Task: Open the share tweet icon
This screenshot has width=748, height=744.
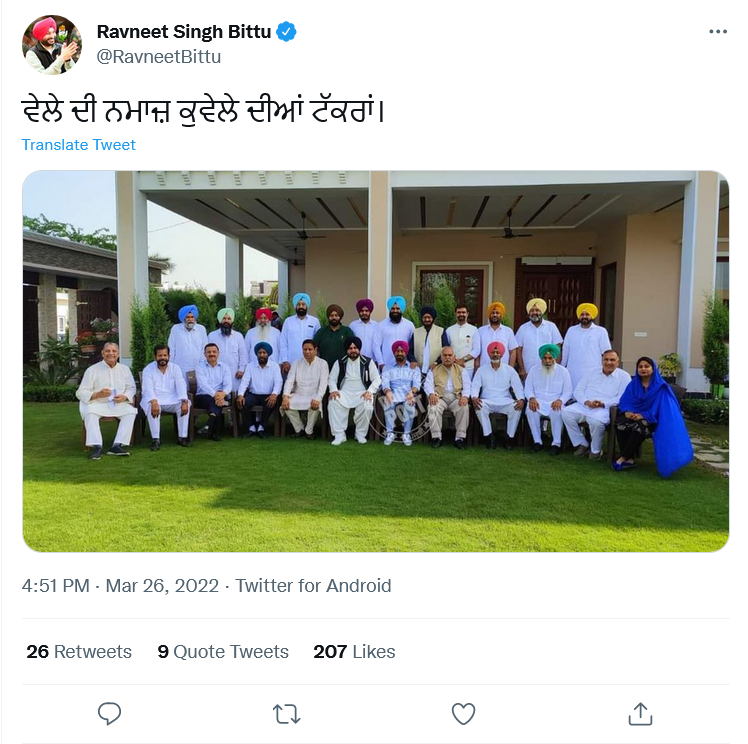Action: pyautogui.click(x=640, y=714)
